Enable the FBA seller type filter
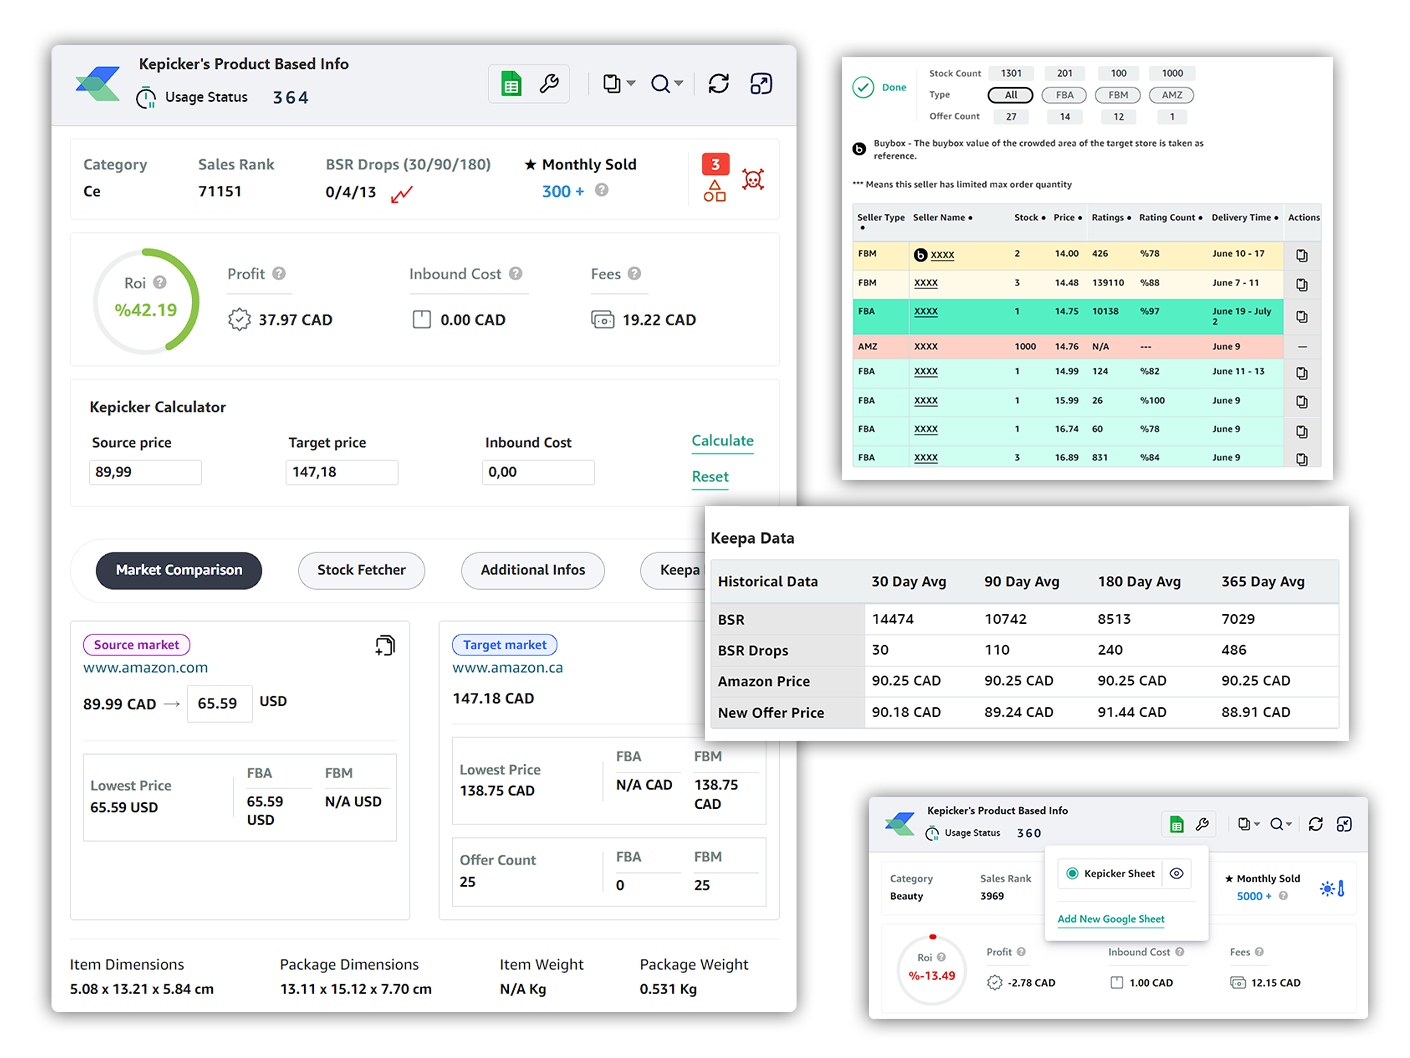The height and width of the screenshot is (1058, 1410). (x=1064, y=95)
